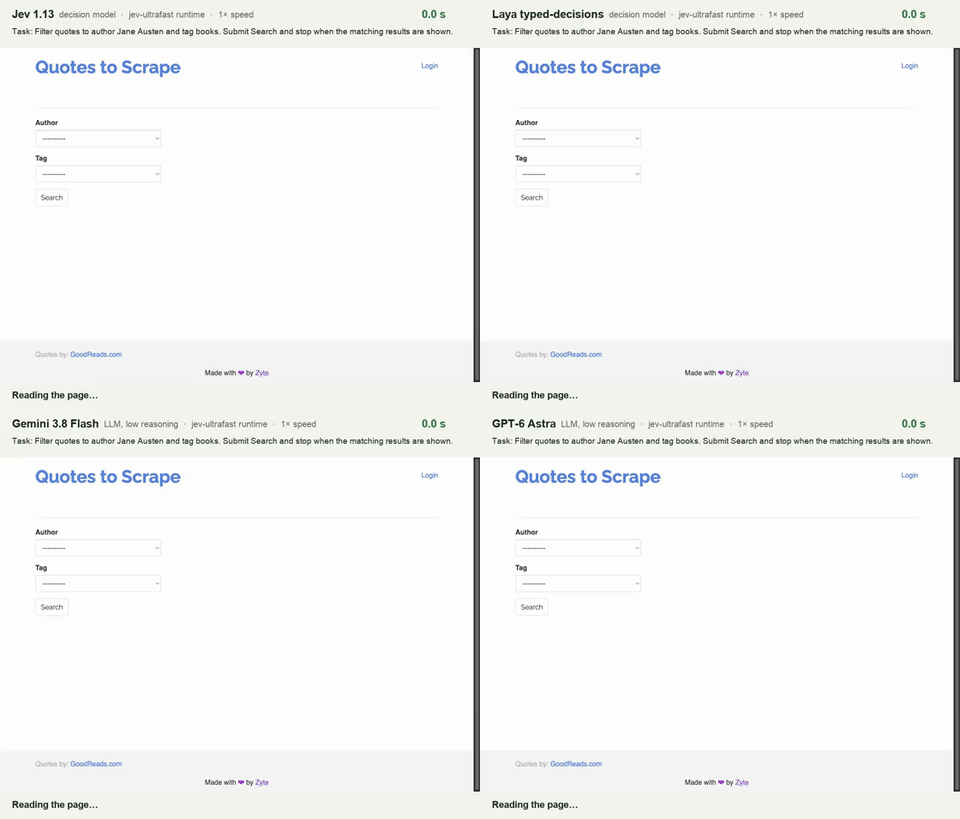This screenshot has height=819, width=960.
Task: Open Zyte link in Gemini 3.8 Flash panel
Action: pos(261,782)
